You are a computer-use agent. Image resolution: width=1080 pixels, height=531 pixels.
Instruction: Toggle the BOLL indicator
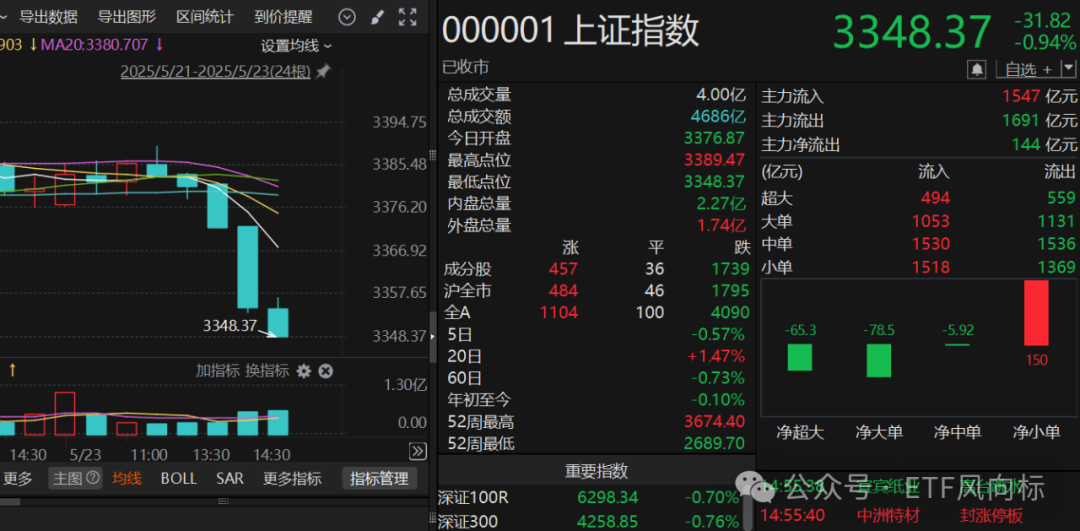coord(179,479)
